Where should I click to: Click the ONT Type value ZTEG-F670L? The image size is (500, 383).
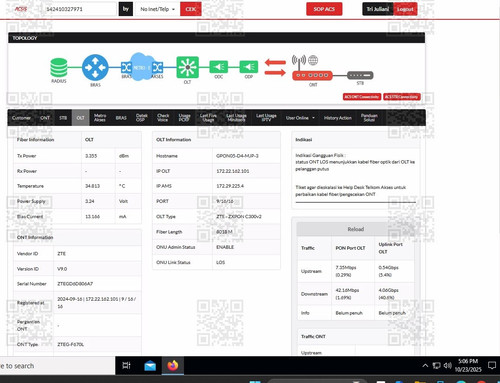coord(70,344)
